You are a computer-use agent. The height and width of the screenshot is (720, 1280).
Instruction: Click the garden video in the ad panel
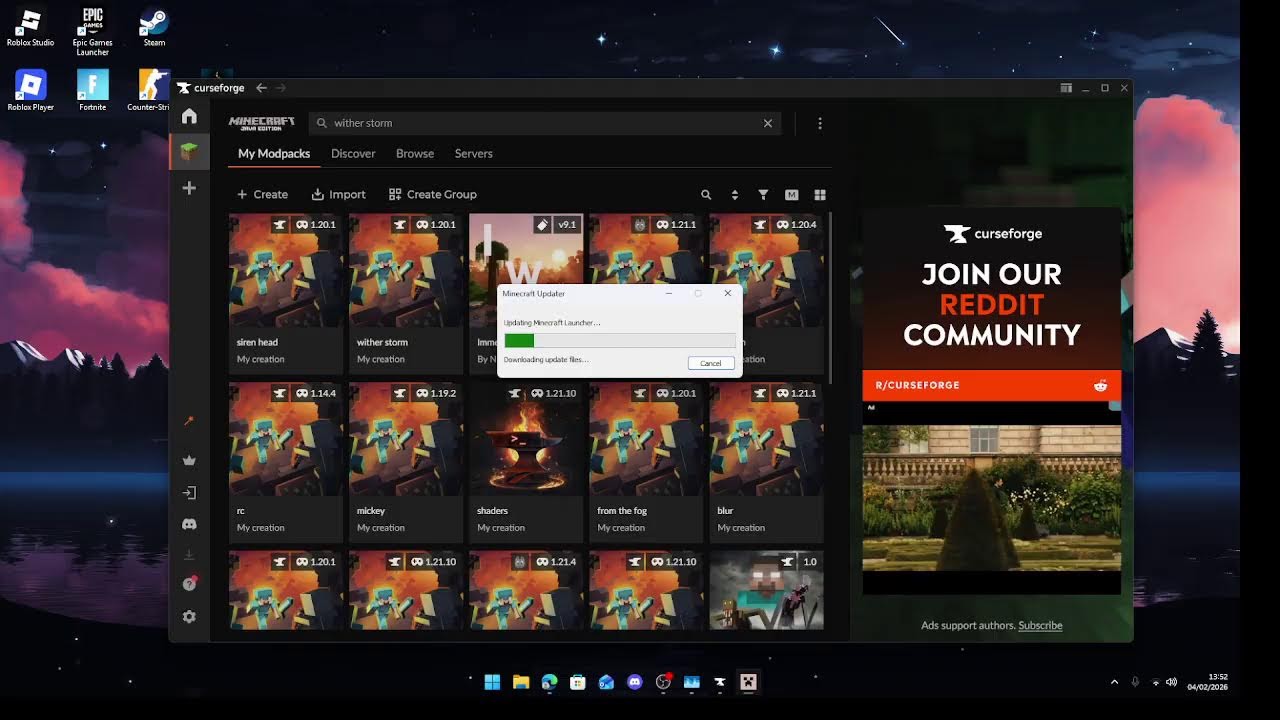tap(991, 497)
